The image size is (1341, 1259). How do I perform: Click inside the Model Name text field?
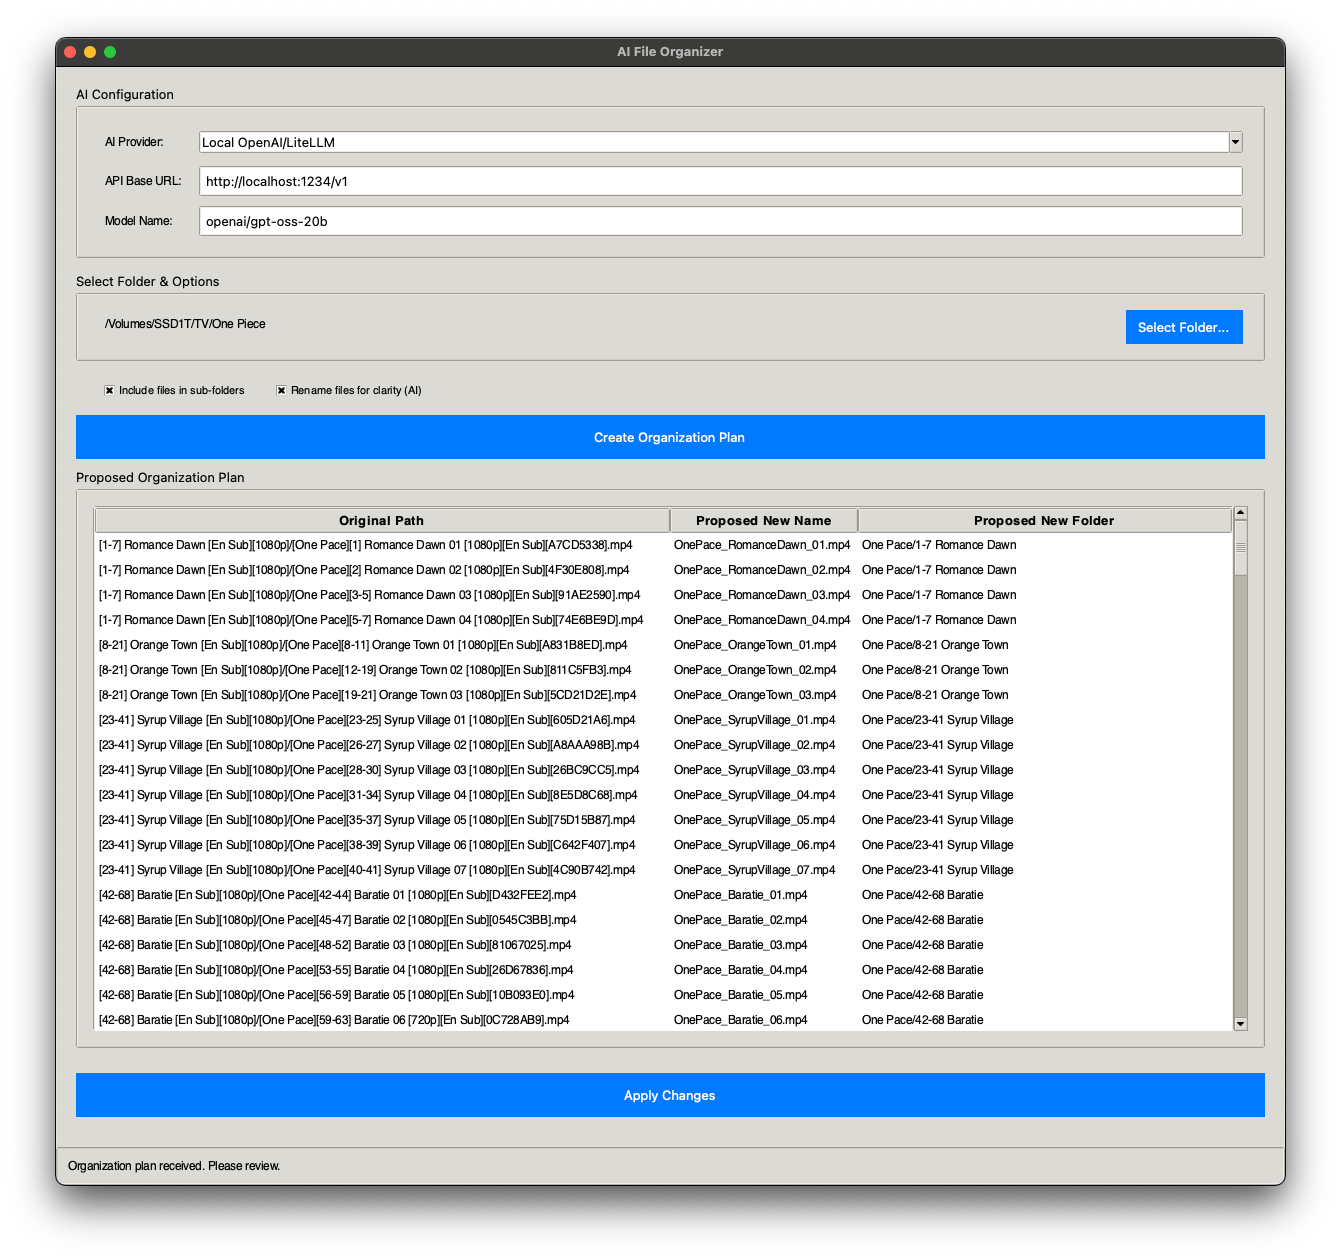pos(720,220)
